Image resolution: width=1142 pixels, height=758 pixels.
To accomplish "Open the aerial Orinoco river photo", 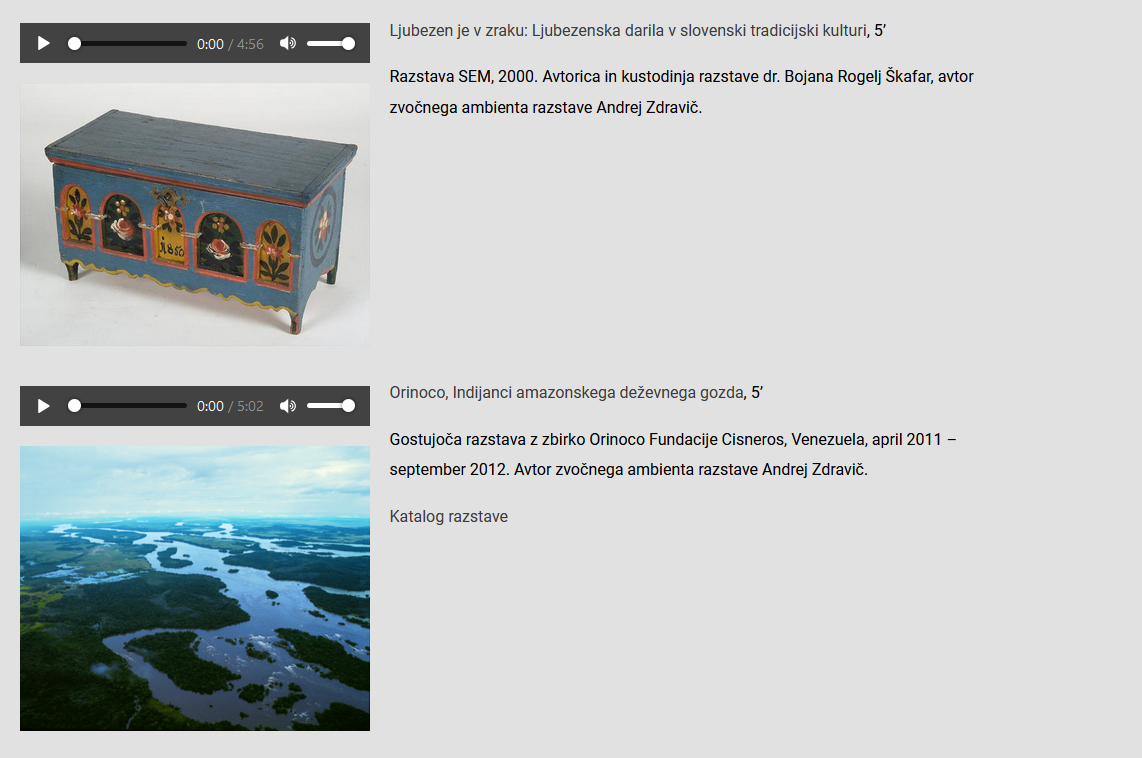I will click(195, 588).
